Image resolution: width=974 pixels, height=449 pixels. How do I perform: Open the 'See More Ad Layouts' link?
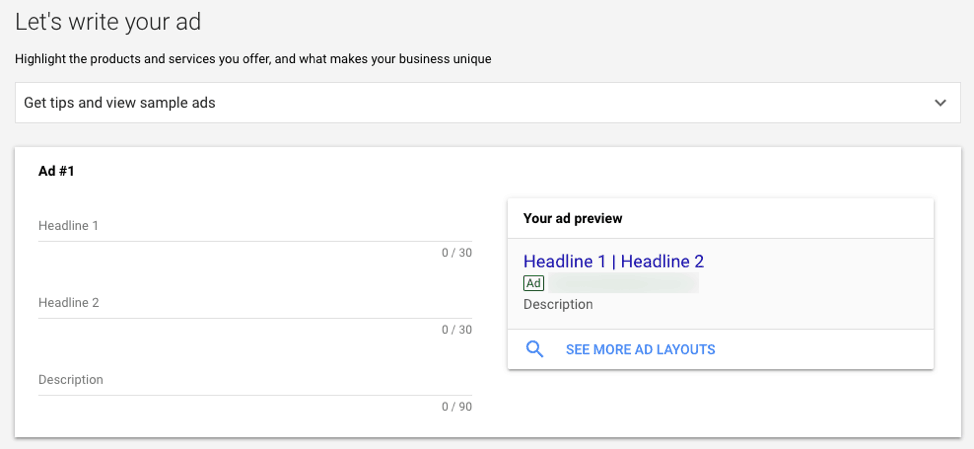point(640,350)
